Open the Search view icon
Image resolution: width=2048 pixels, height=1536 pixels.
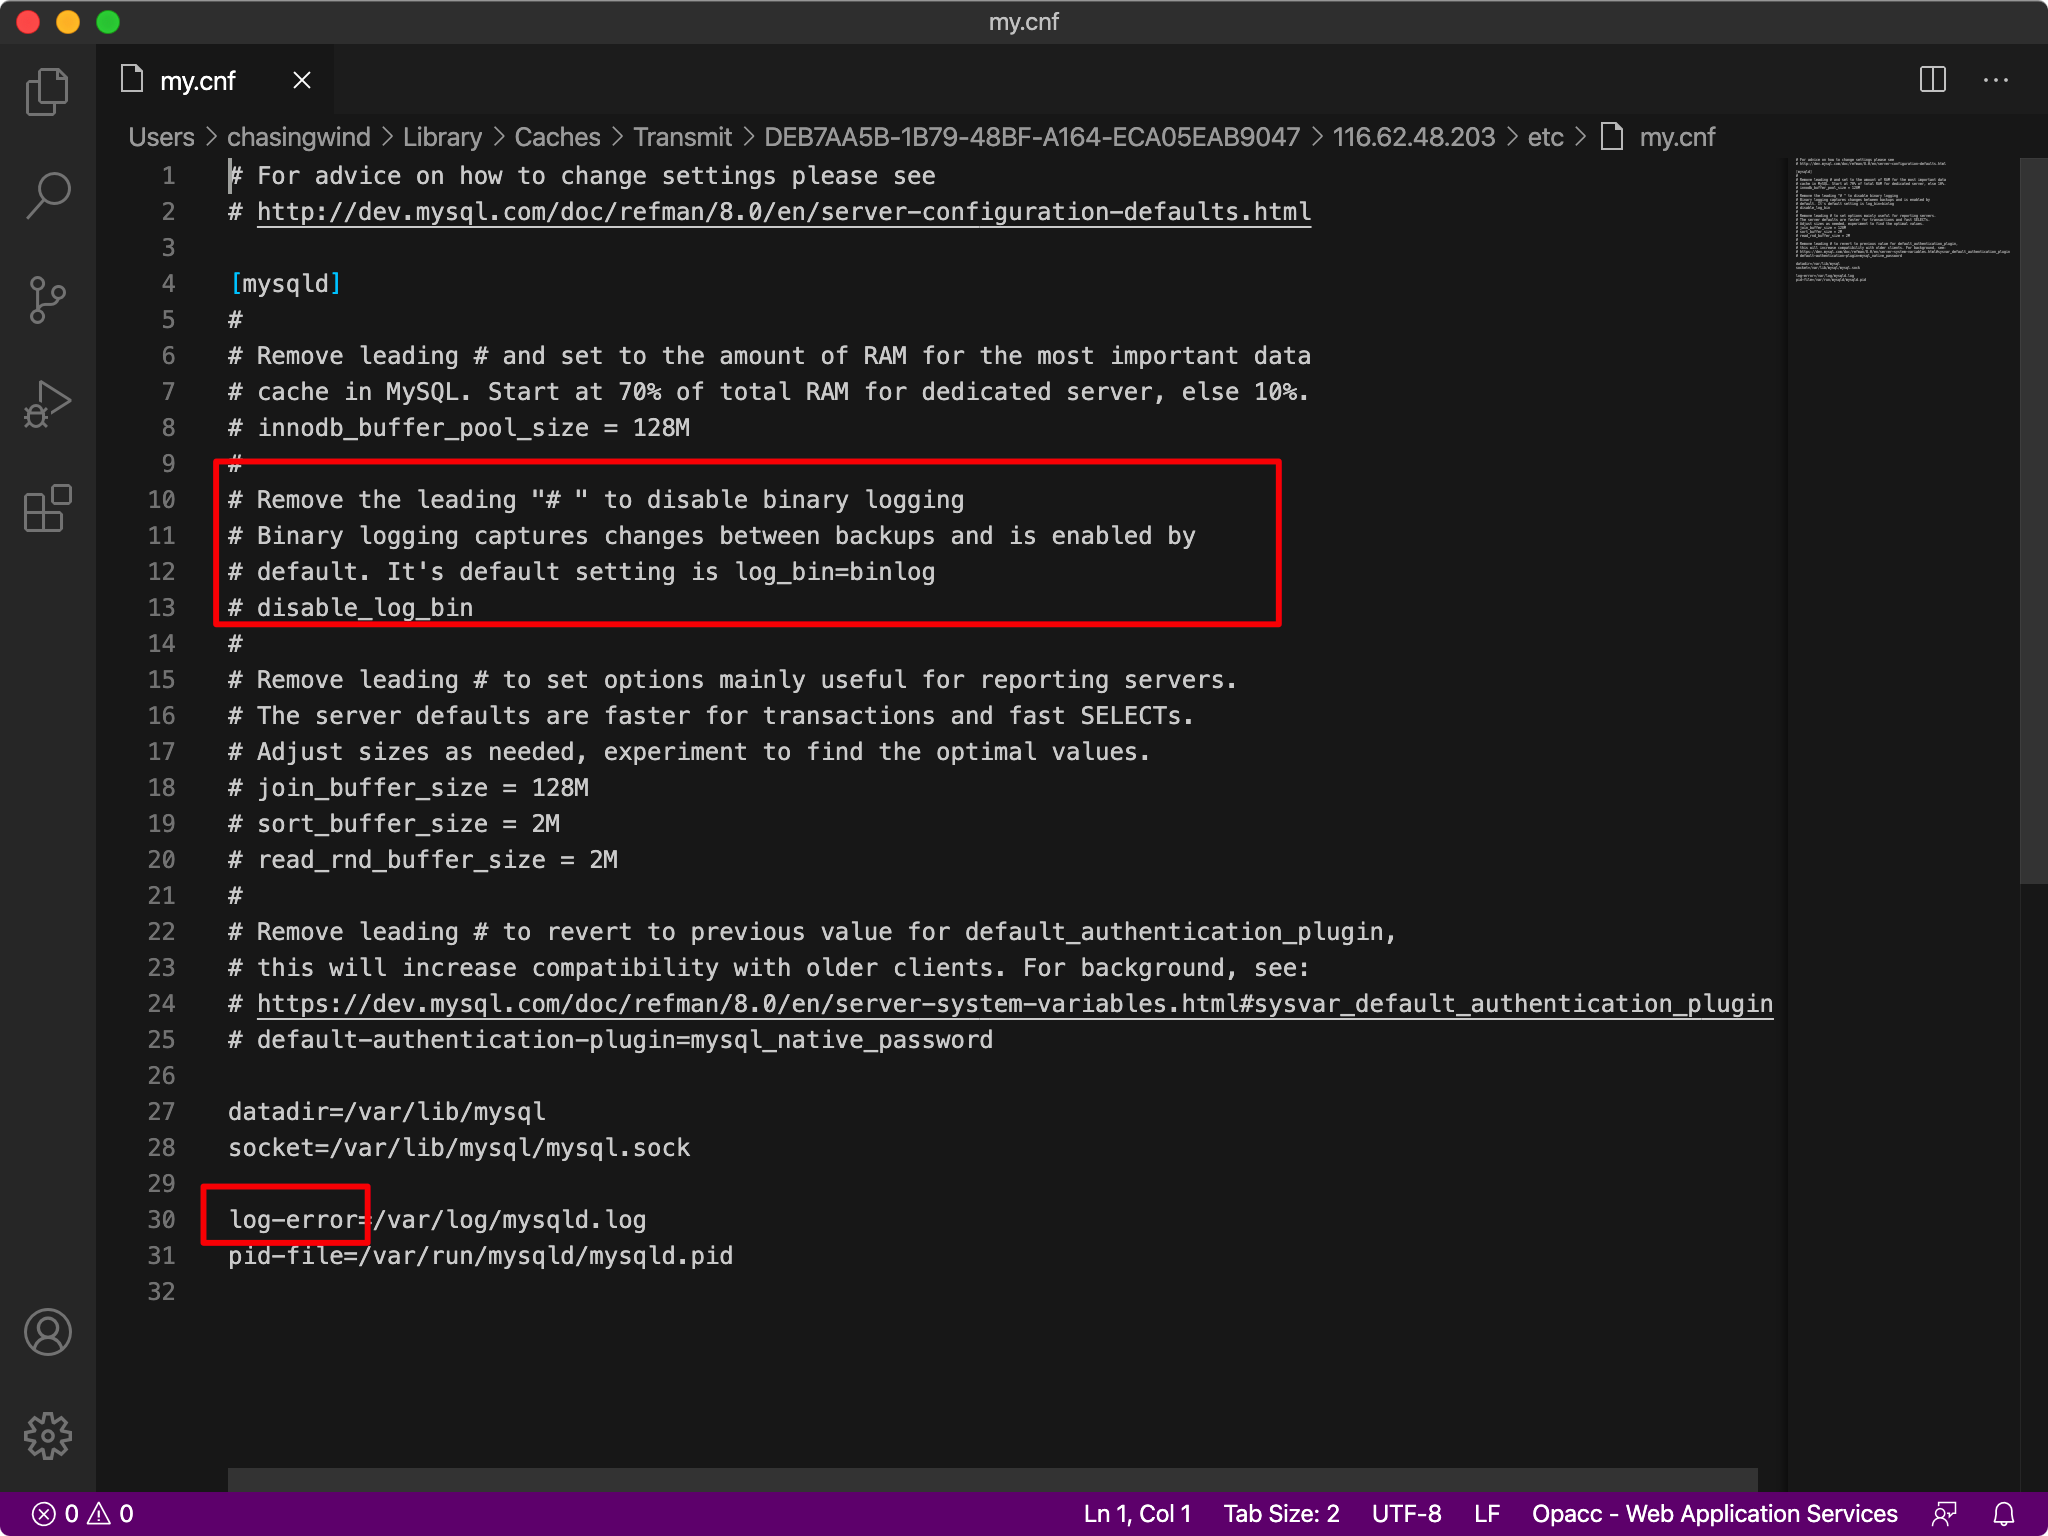47,195
